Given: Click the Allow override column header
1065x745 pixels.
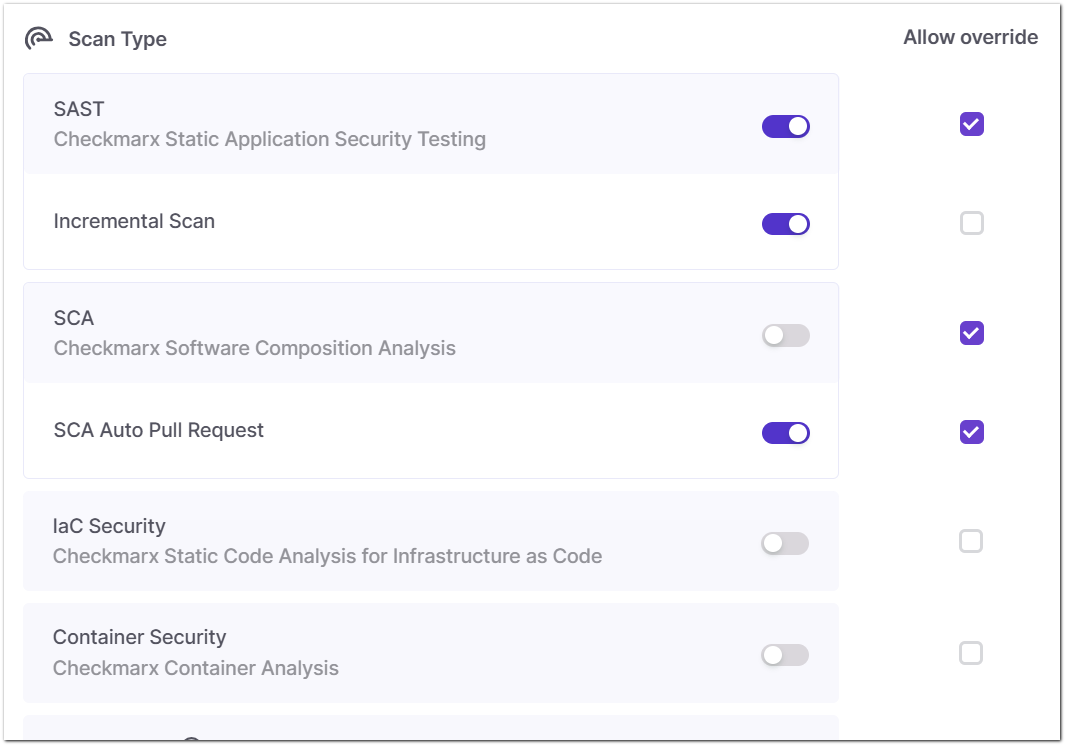Looking at the screenshot, I should (971, 37).
